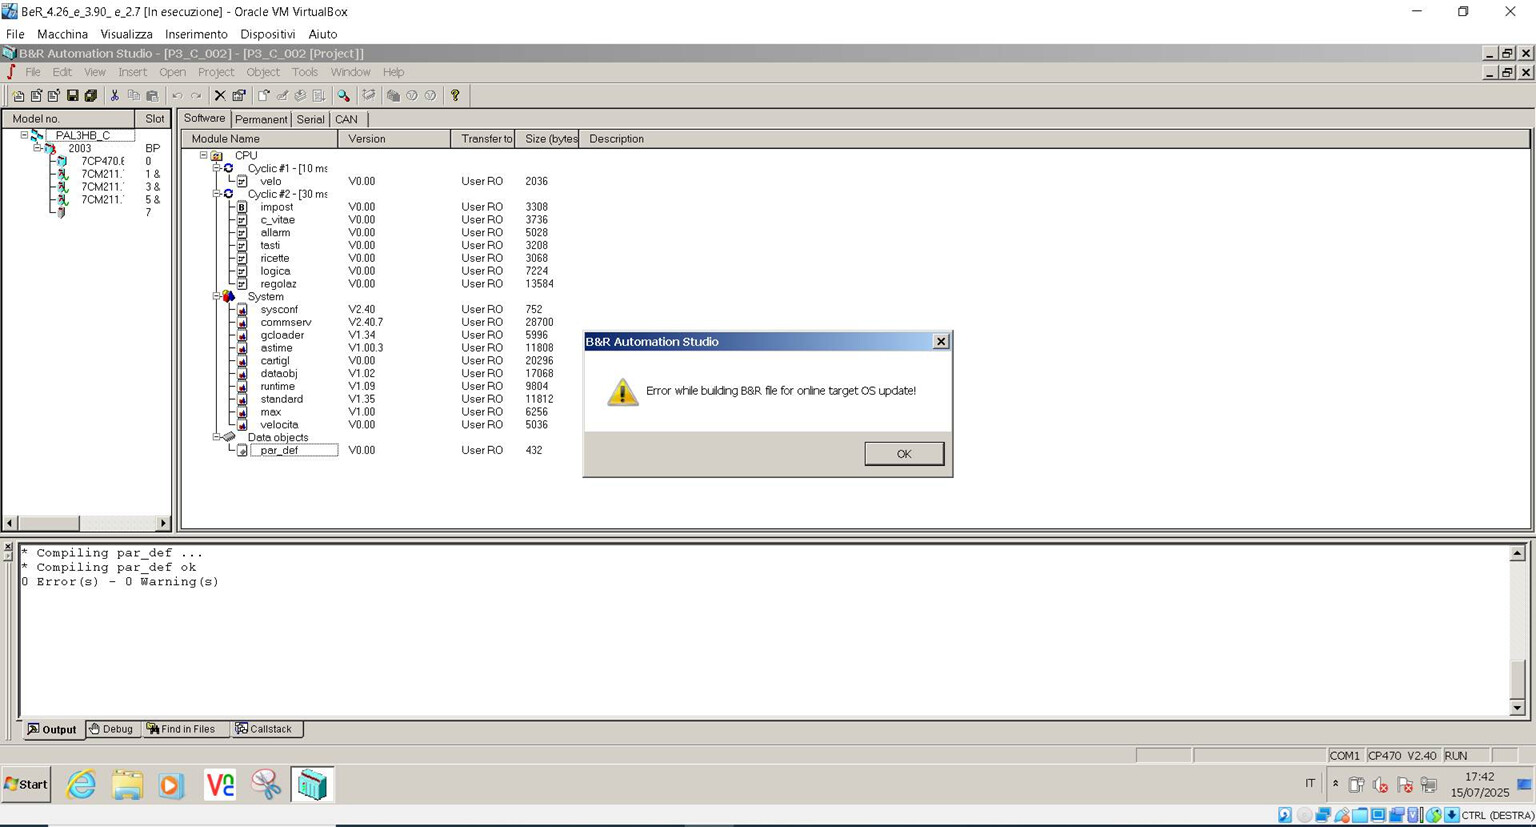This screenshot has height=828, width=1537.
Task: Click the Start button
Action: [x=26, y=785]
